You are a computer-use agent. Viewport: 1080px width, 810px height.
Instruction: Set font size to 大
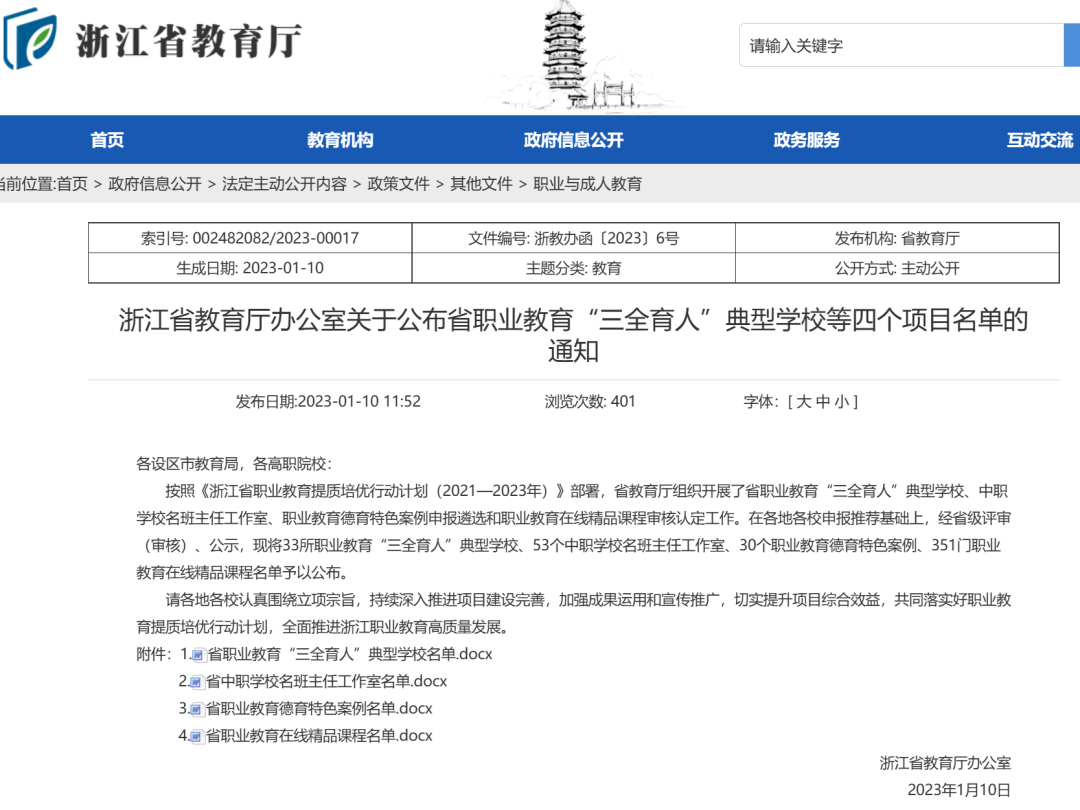click(x=804, y=402)
